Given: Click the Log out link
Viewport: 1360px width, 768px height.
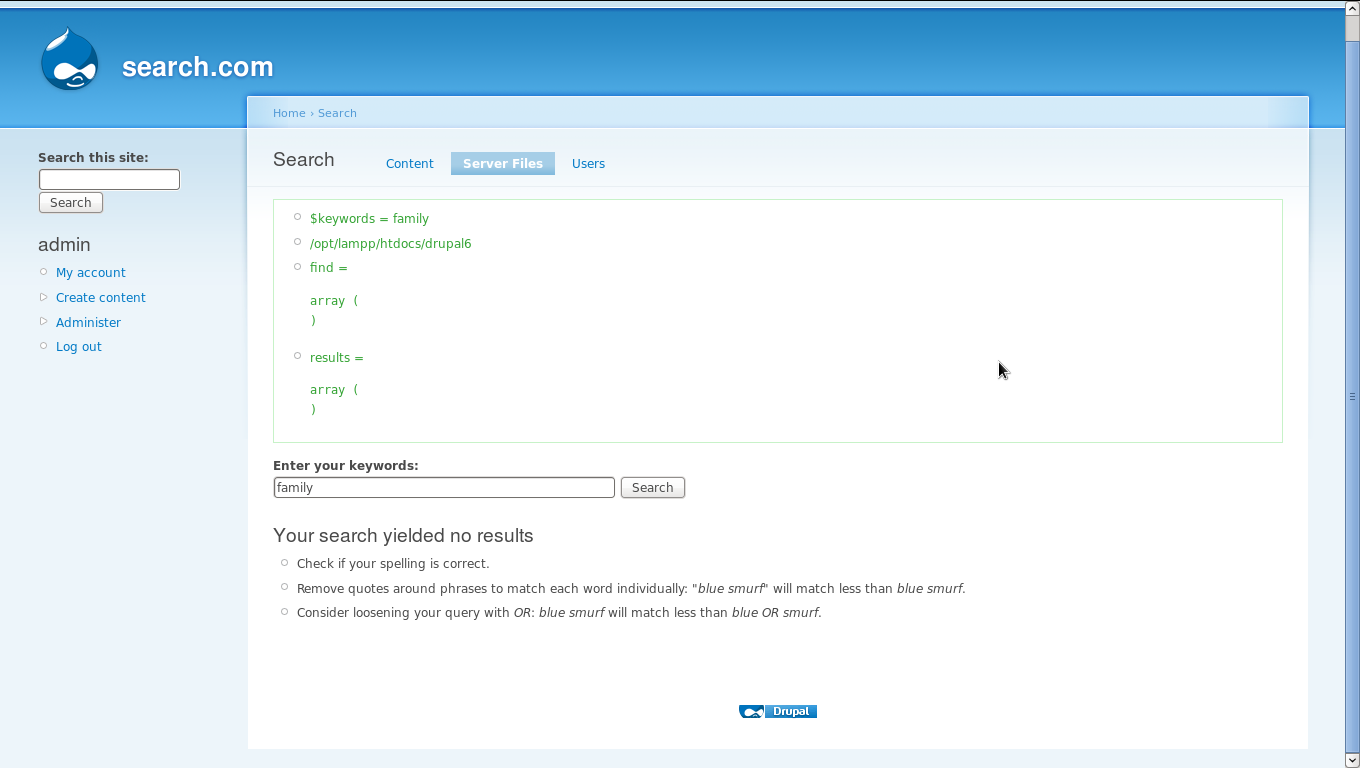Looking at the screenshot, I should [x=78, y=346].
